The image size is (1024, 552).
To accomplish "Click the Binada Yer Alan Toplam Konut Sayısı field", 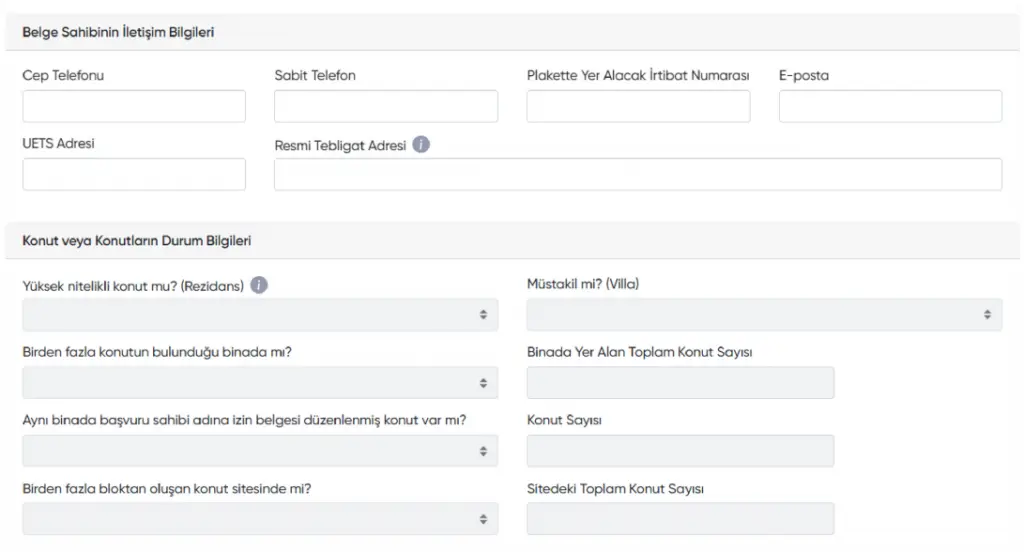I will point(680,383).
